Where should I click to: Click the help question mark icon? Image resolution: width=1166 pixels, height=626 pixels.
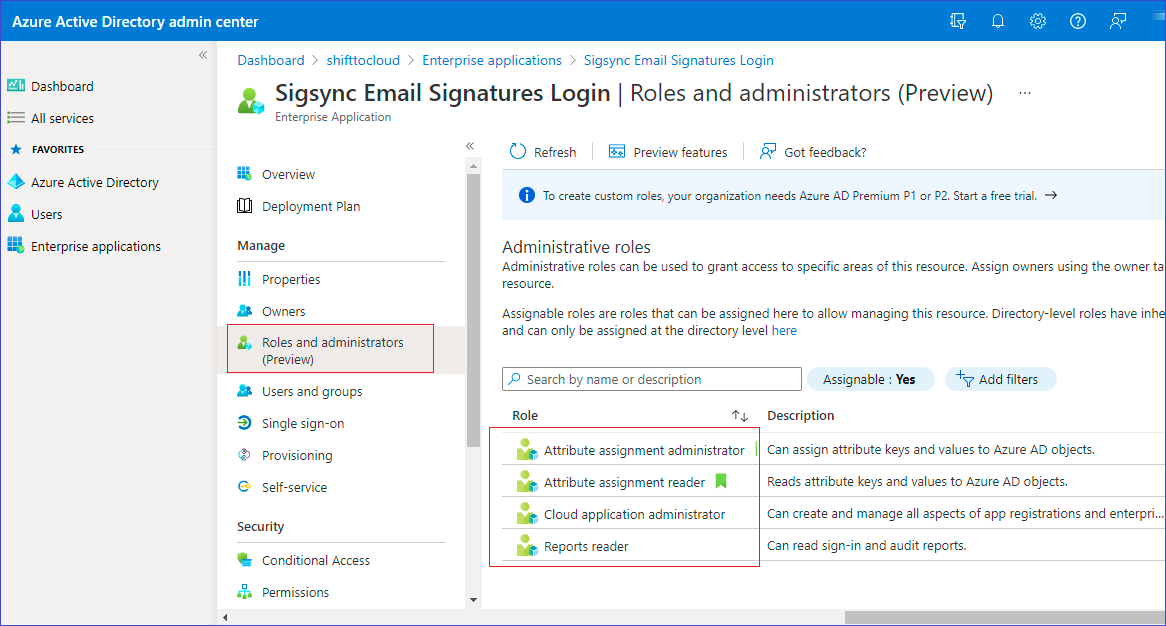click(1078, 21)
